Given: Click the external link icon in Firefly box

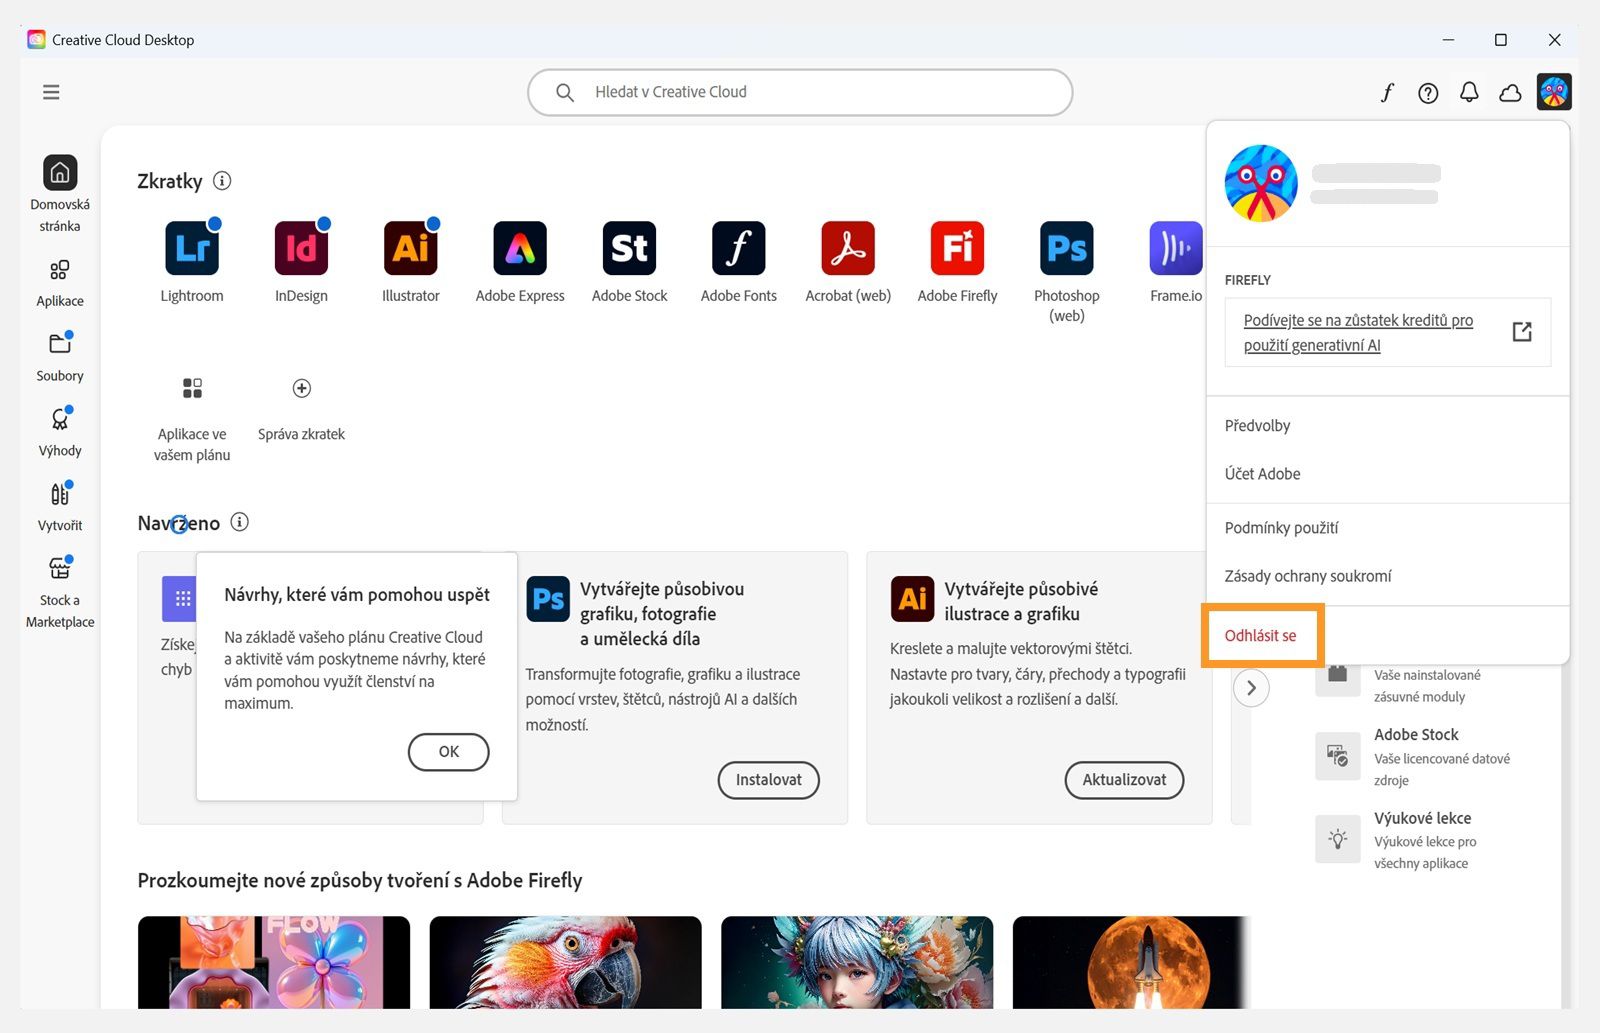Looking at the screenshot, I should click(x=1522, y=332).
